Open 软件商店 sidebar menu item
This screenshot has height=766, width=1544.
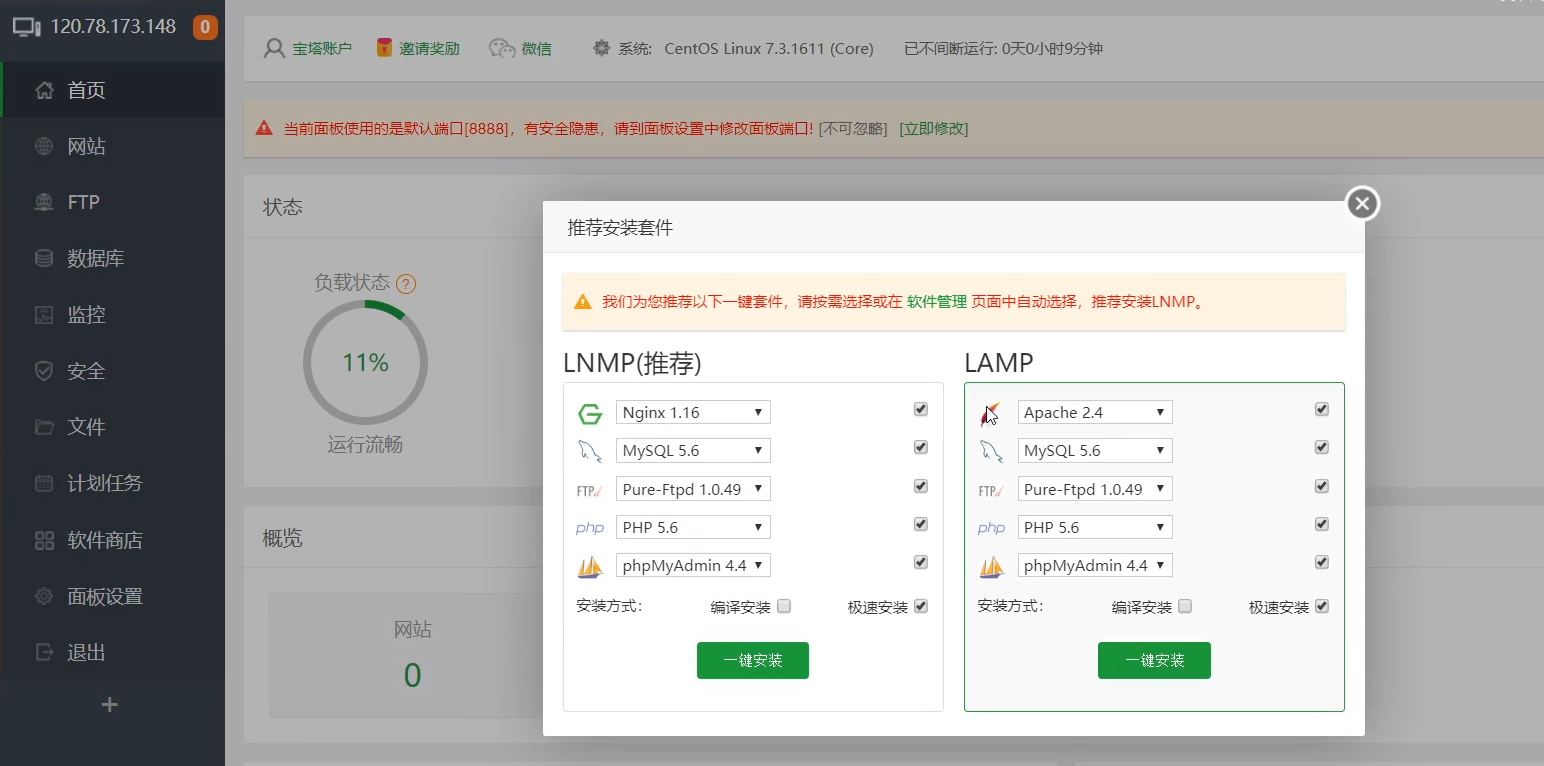coord(113,540)
